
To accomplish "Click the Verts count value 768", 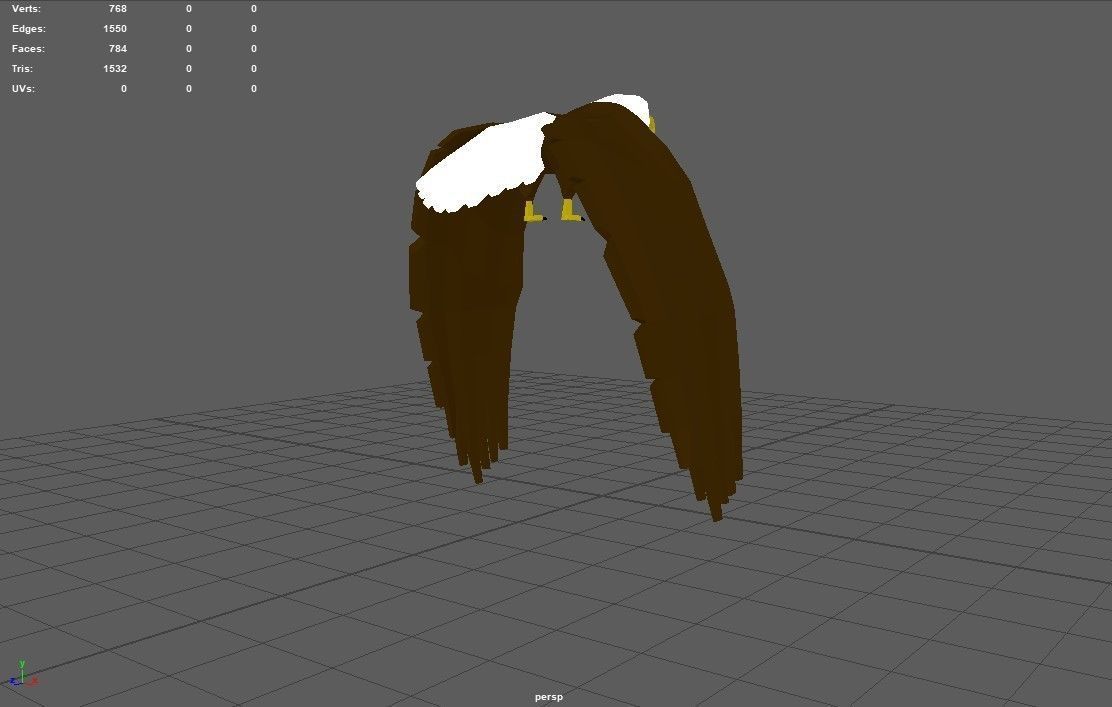I will click(118, 9).
